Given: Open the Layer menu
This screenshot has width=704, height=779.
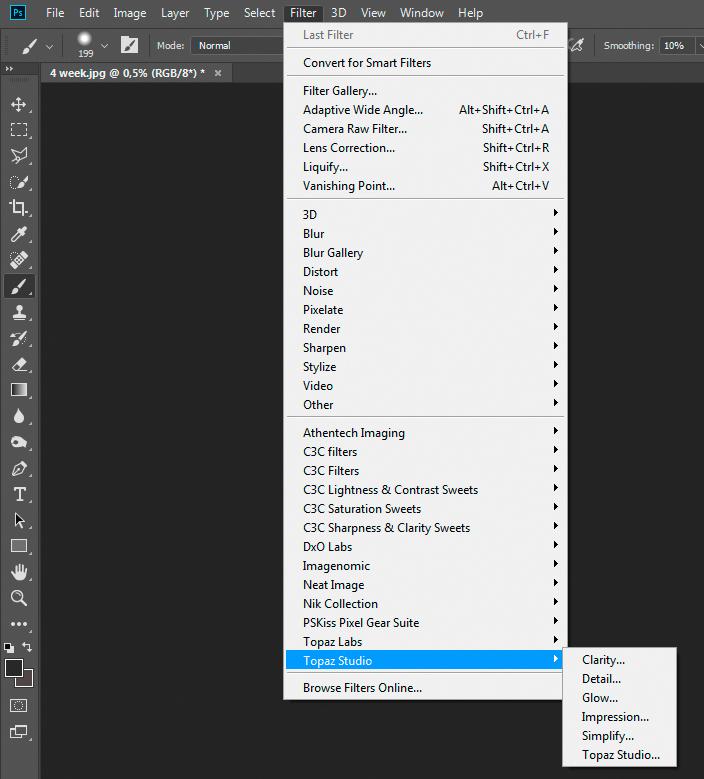Looking at the screenshot, I should [175, 13].
